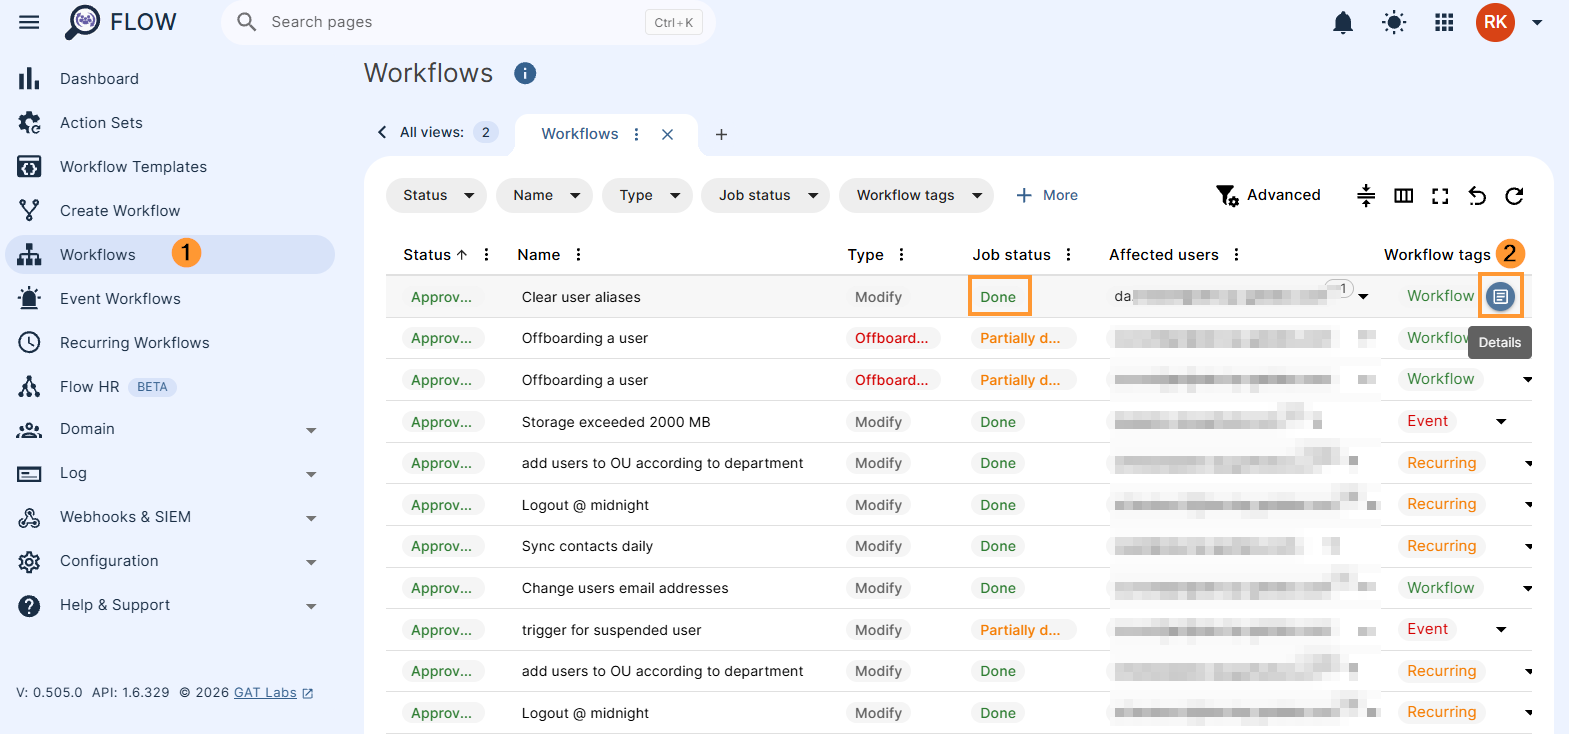Open the Status filter dropdown
1569x734 pixels.
pos(436,195)
